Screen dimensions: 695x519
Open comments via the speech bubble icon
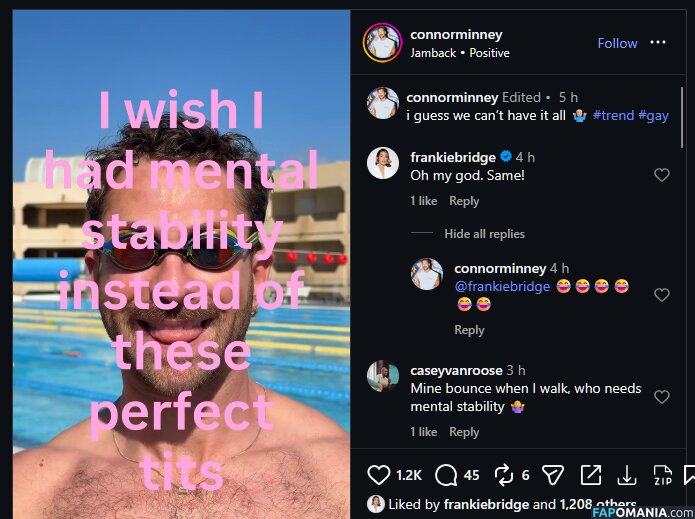tap(446, 475)
